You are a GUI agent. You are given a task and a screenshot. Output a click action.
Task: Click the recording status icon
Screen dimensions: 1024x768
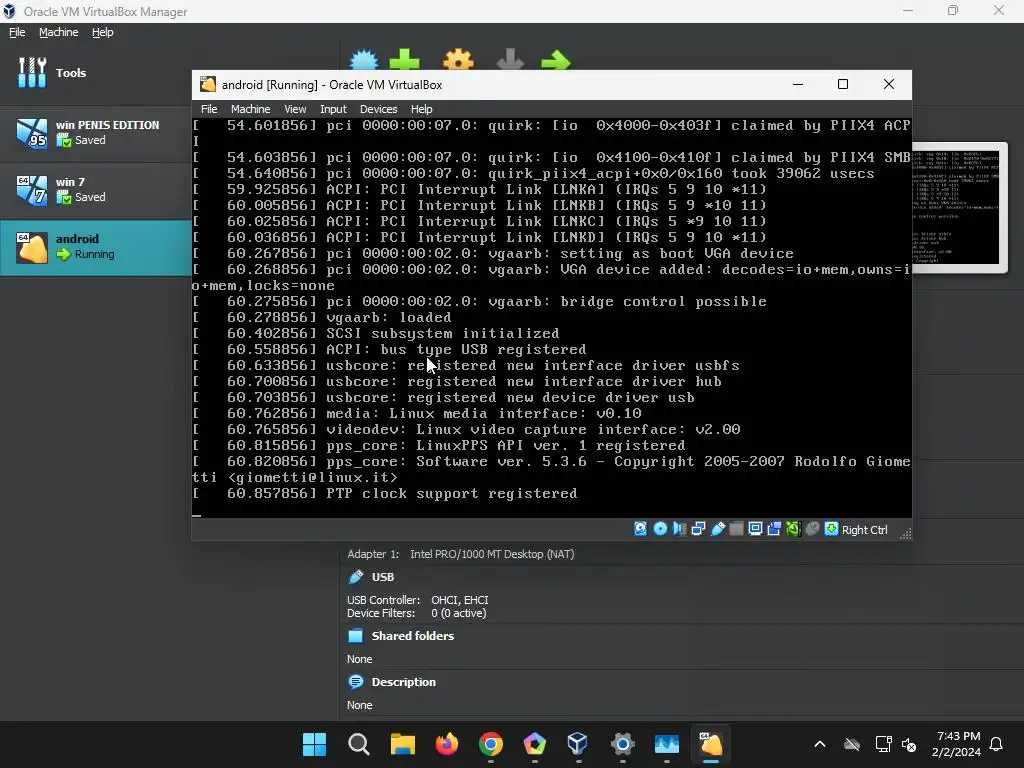[x=775, y=529]
